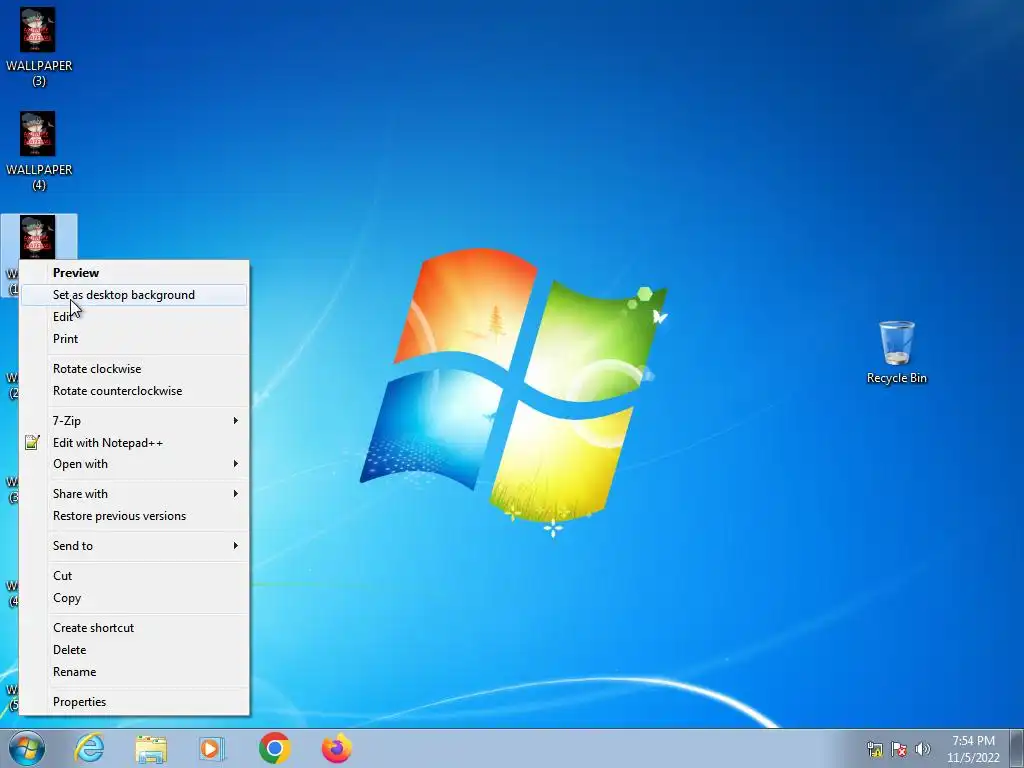This screenshot has height=768, width=1024.
Task: Choose Print in the context menu
Action: pos(135,339)
